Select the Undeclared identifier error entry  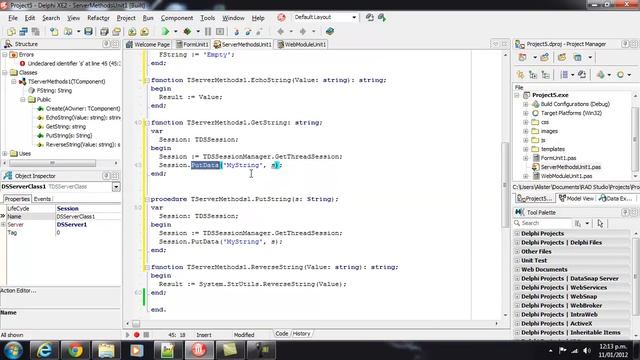tap(70, 63)
